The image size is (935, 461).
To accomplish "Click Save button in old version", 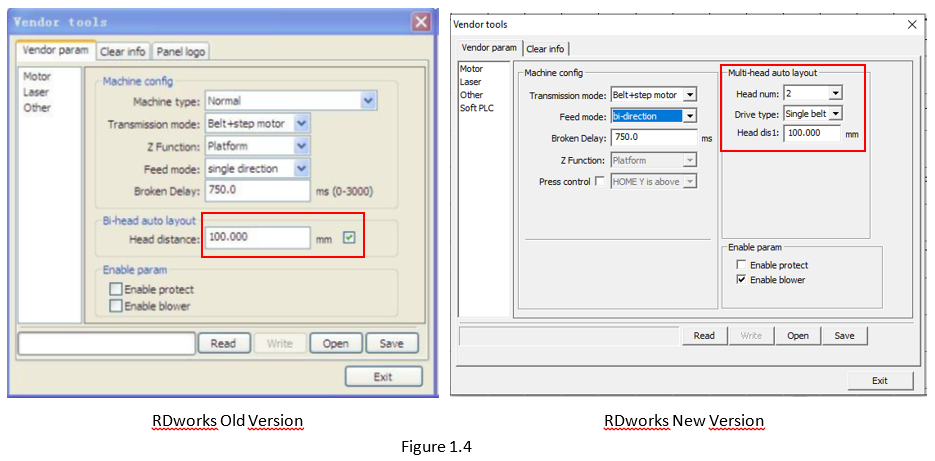I will tap(391, 344).
